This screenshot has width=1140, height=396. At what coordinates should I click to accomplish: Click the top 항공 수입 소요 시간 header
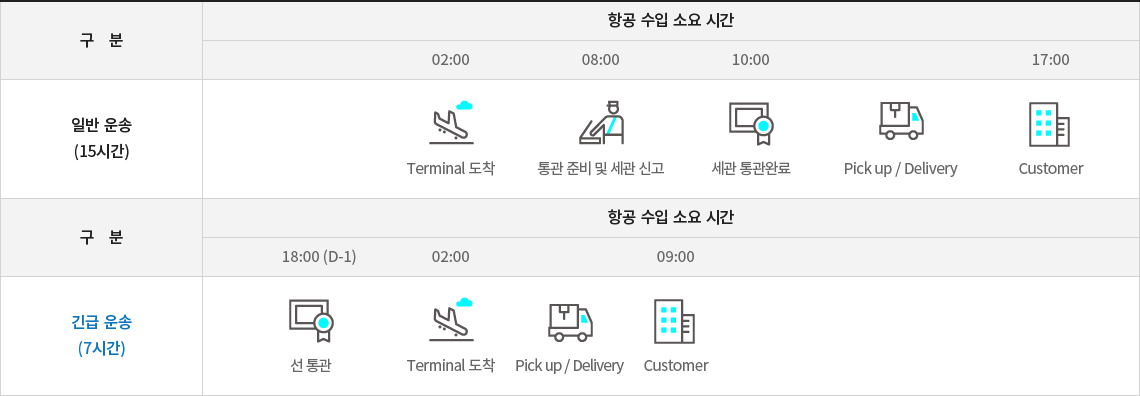[x=670, y=20]
